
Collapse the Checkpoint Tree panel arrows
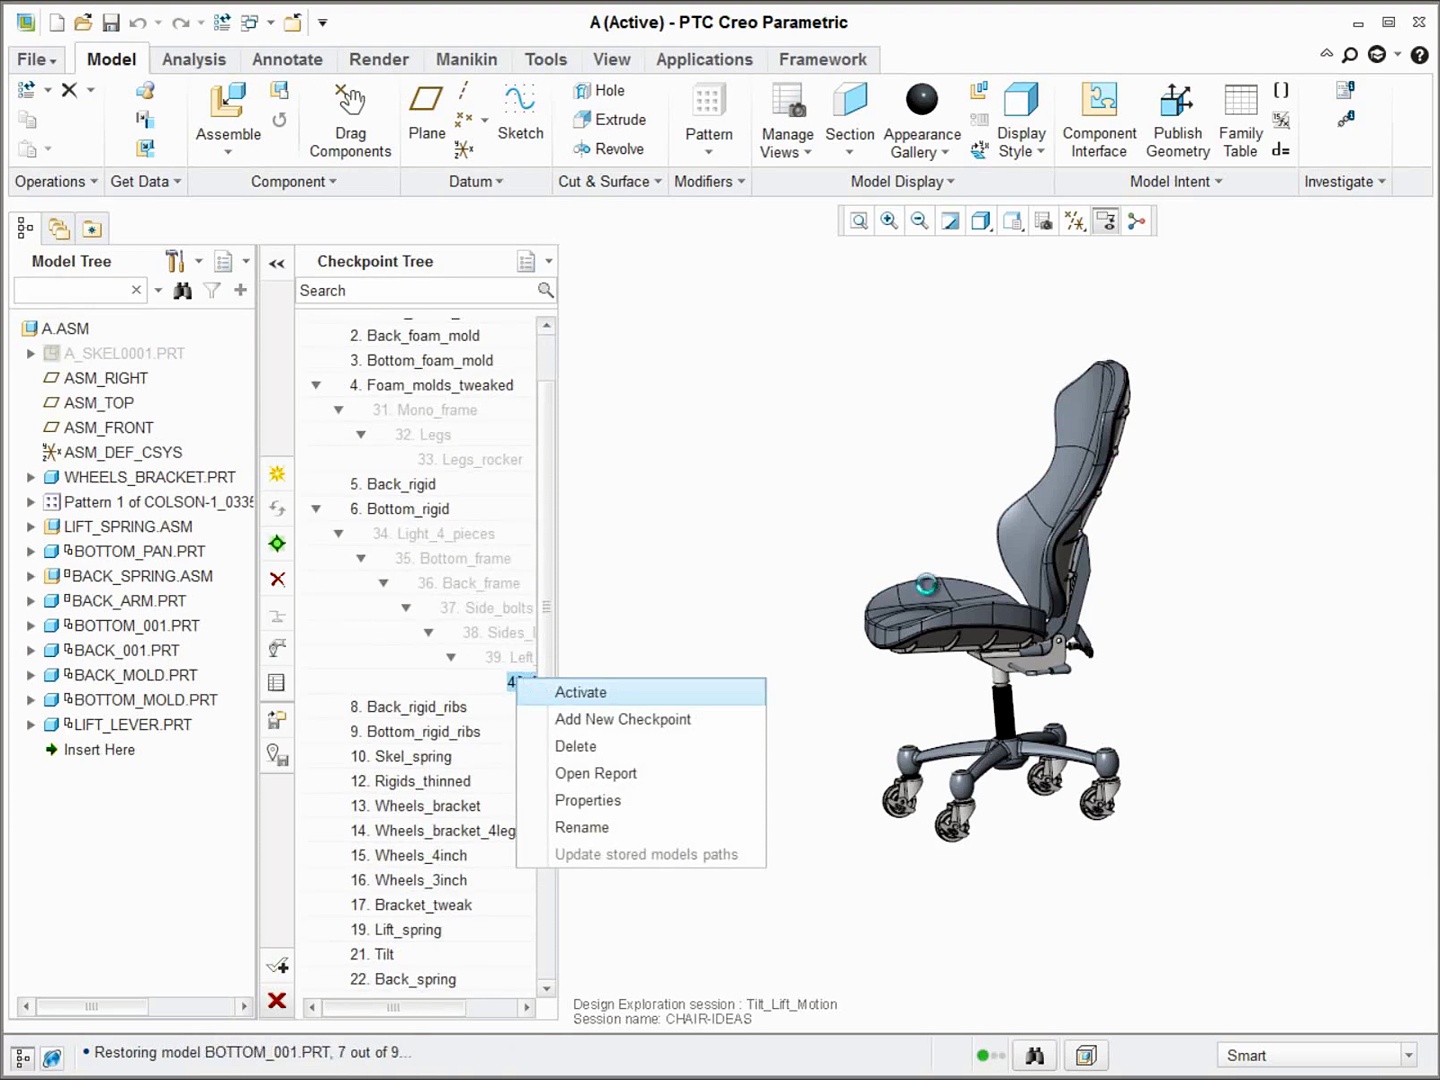[277, 263]
